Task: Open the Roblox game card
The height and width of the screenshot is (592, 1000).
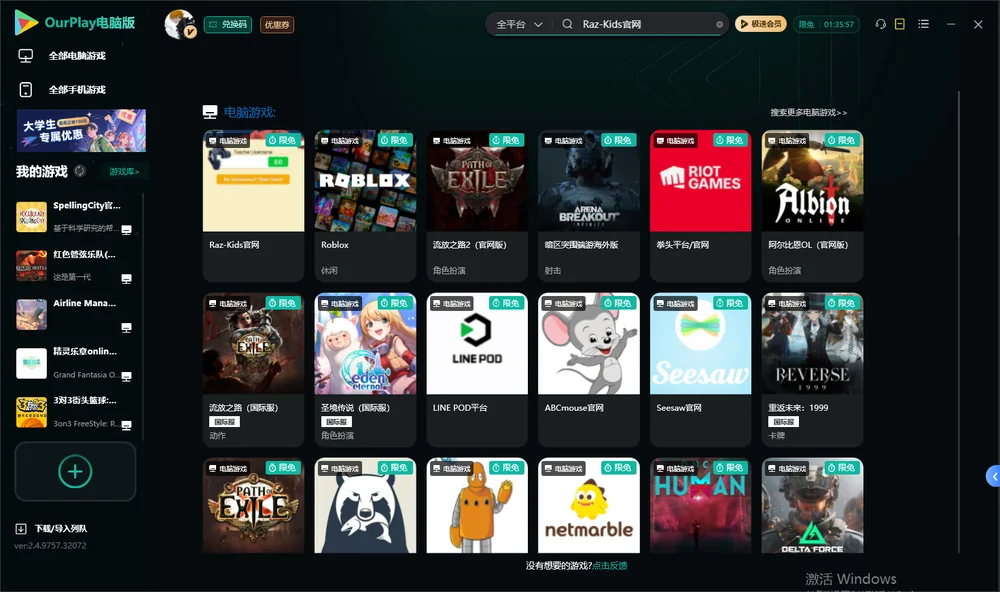Action: [x=365, y=205]
